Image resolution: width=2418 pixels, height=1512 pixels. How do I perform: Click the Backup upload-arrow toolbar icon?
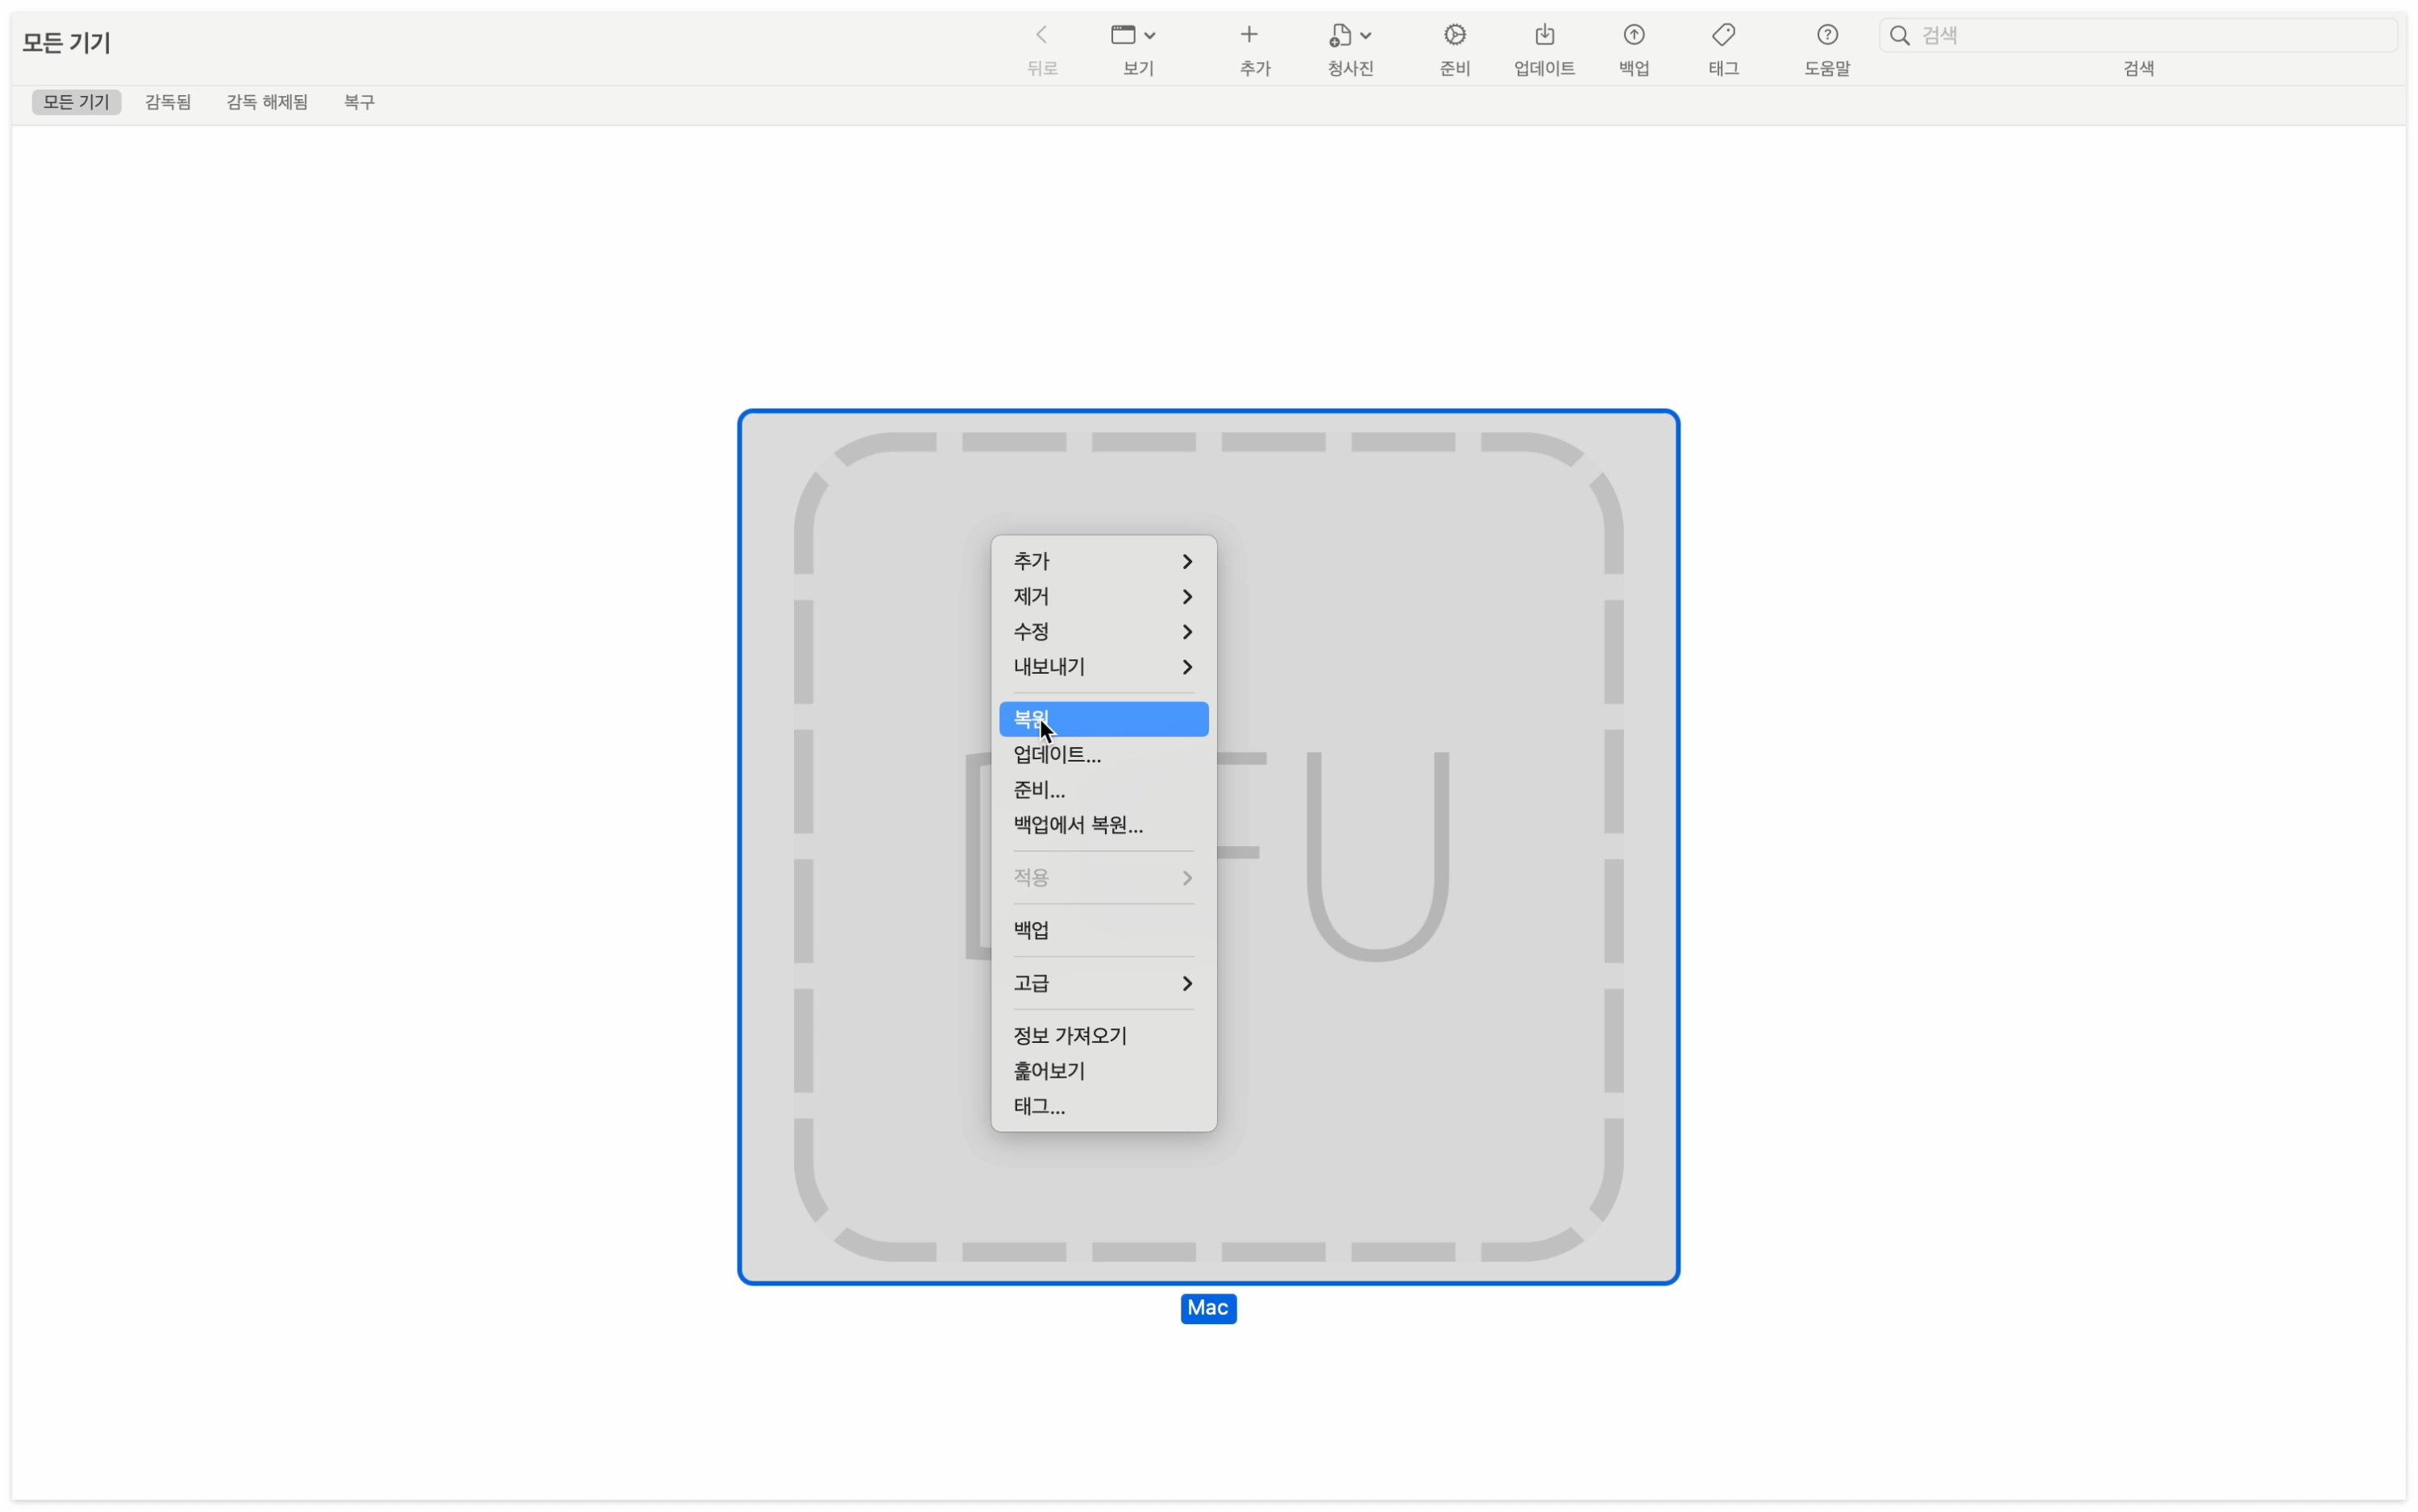click(1633, 36)
